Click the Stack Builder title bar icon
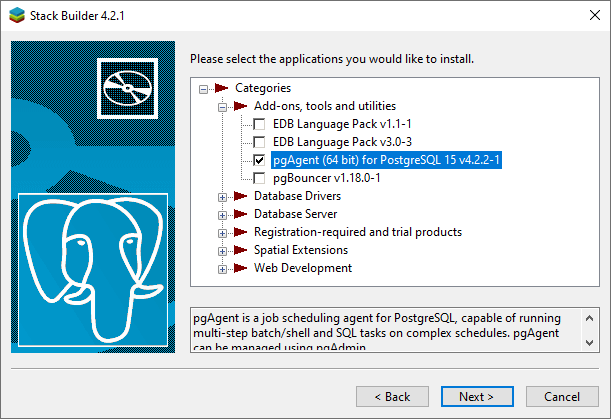This screenshot has height=419, width=611. coord(17,16)
